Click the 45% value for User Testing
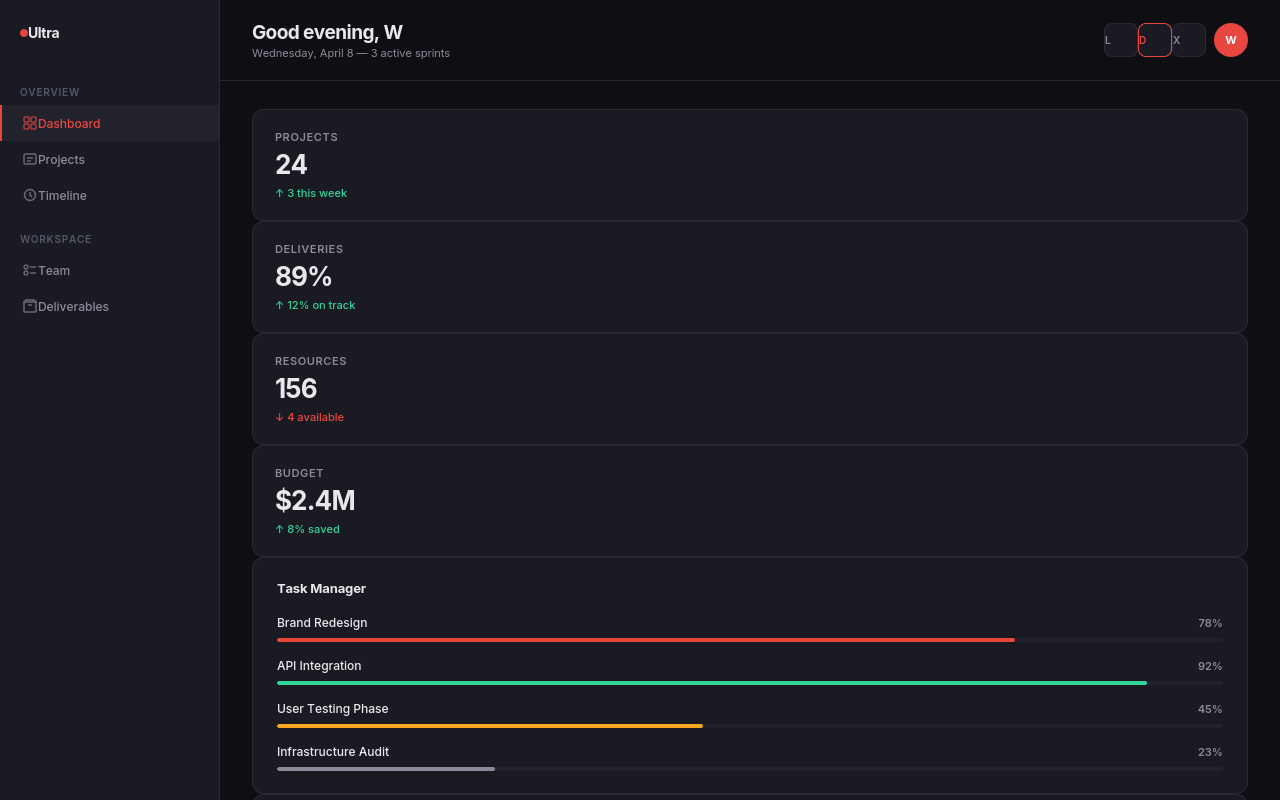This screenshot has width=1280, height=800. click(1210, 709)
